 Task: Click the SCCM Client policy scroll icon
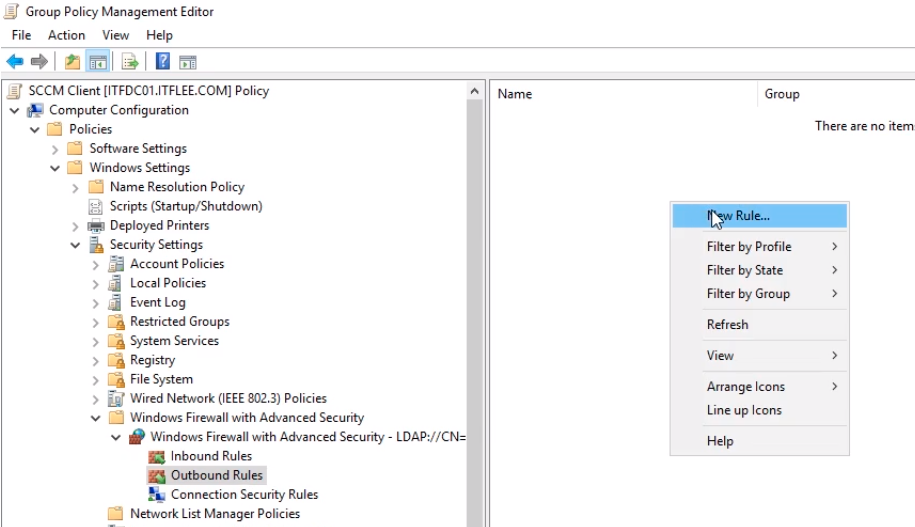click(x=15, y=91)
